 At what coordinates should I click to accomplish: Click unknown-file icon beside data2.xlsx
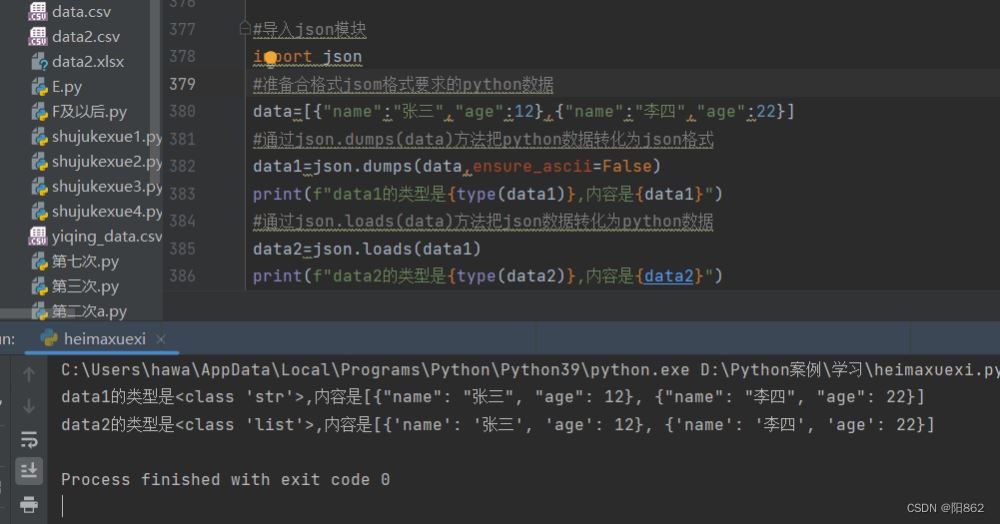pos(40,61)
